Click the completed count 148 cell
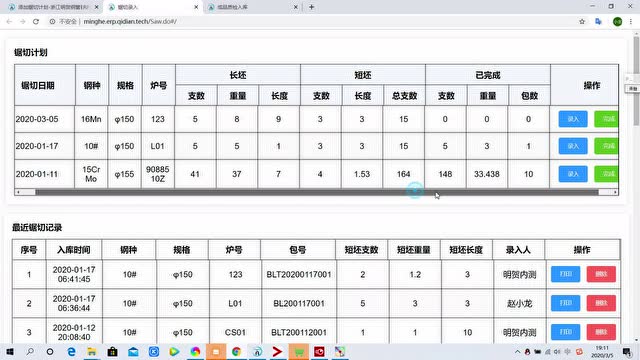Viewport: 640px width, 360px height. [445, 174]
